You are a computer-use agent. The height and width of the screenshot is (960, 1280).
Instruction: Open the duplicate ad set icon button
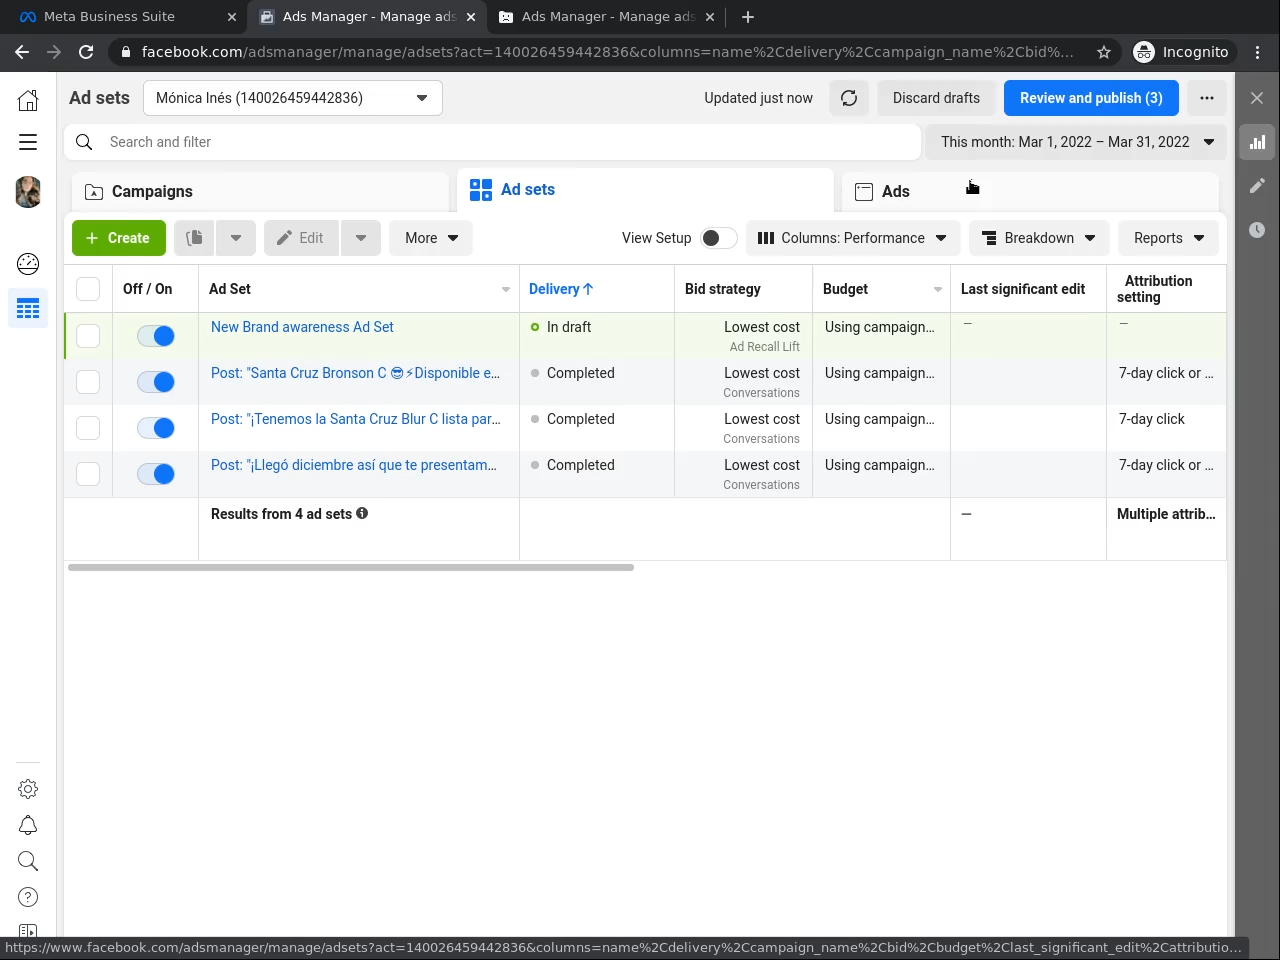coord(195,238)
